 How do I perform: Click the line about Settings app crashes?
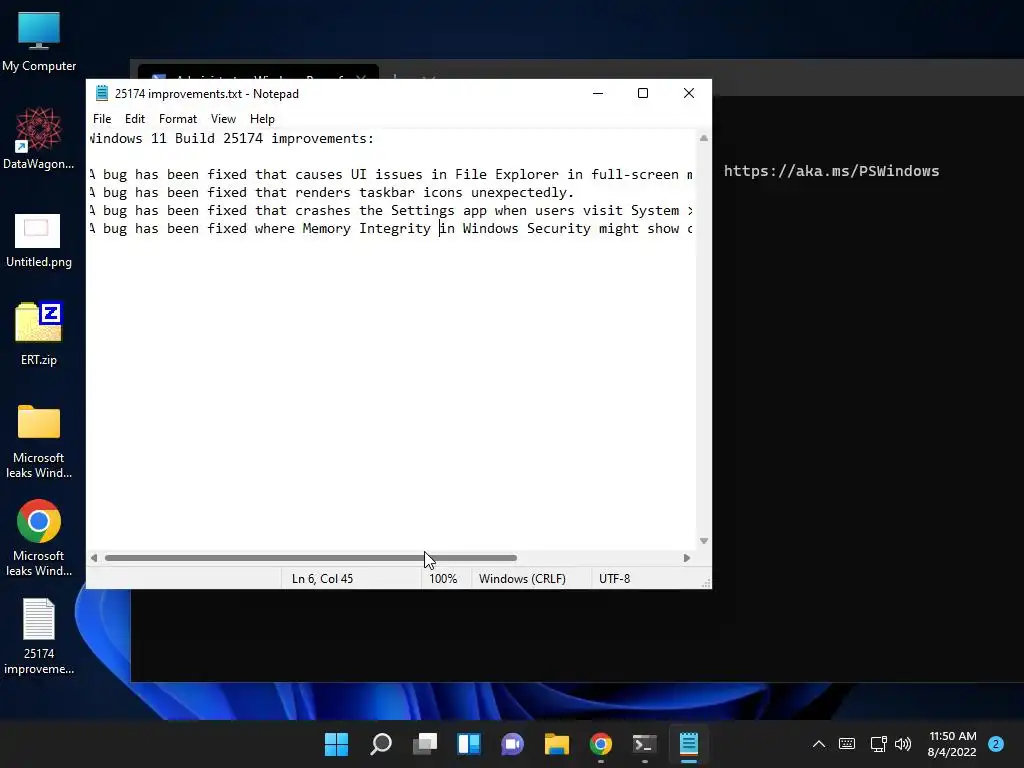[x=391, y=210]
